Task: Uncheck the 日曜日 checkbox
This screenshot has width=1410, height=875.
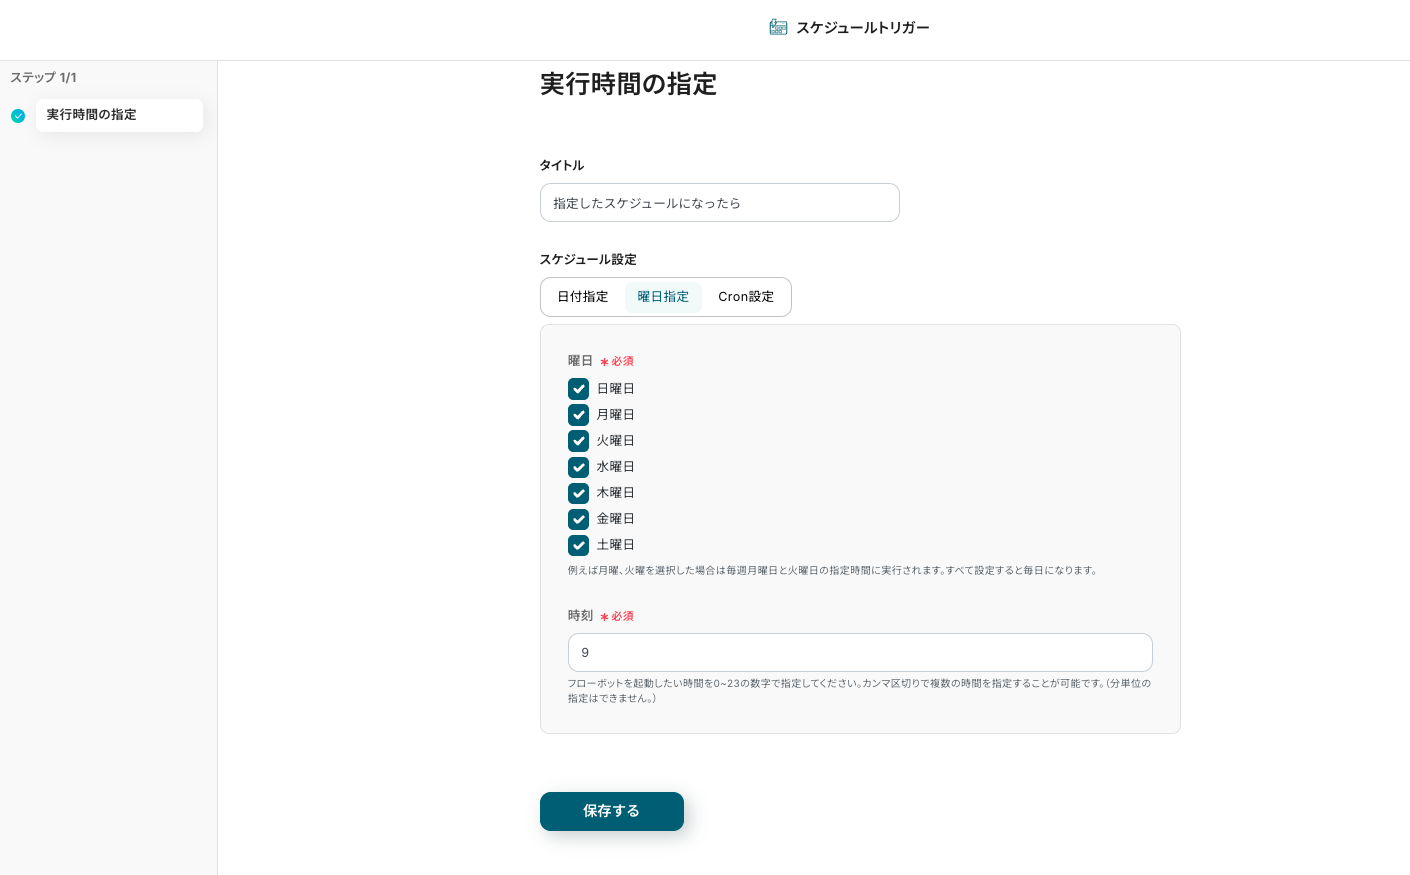Action: [578, 389]
